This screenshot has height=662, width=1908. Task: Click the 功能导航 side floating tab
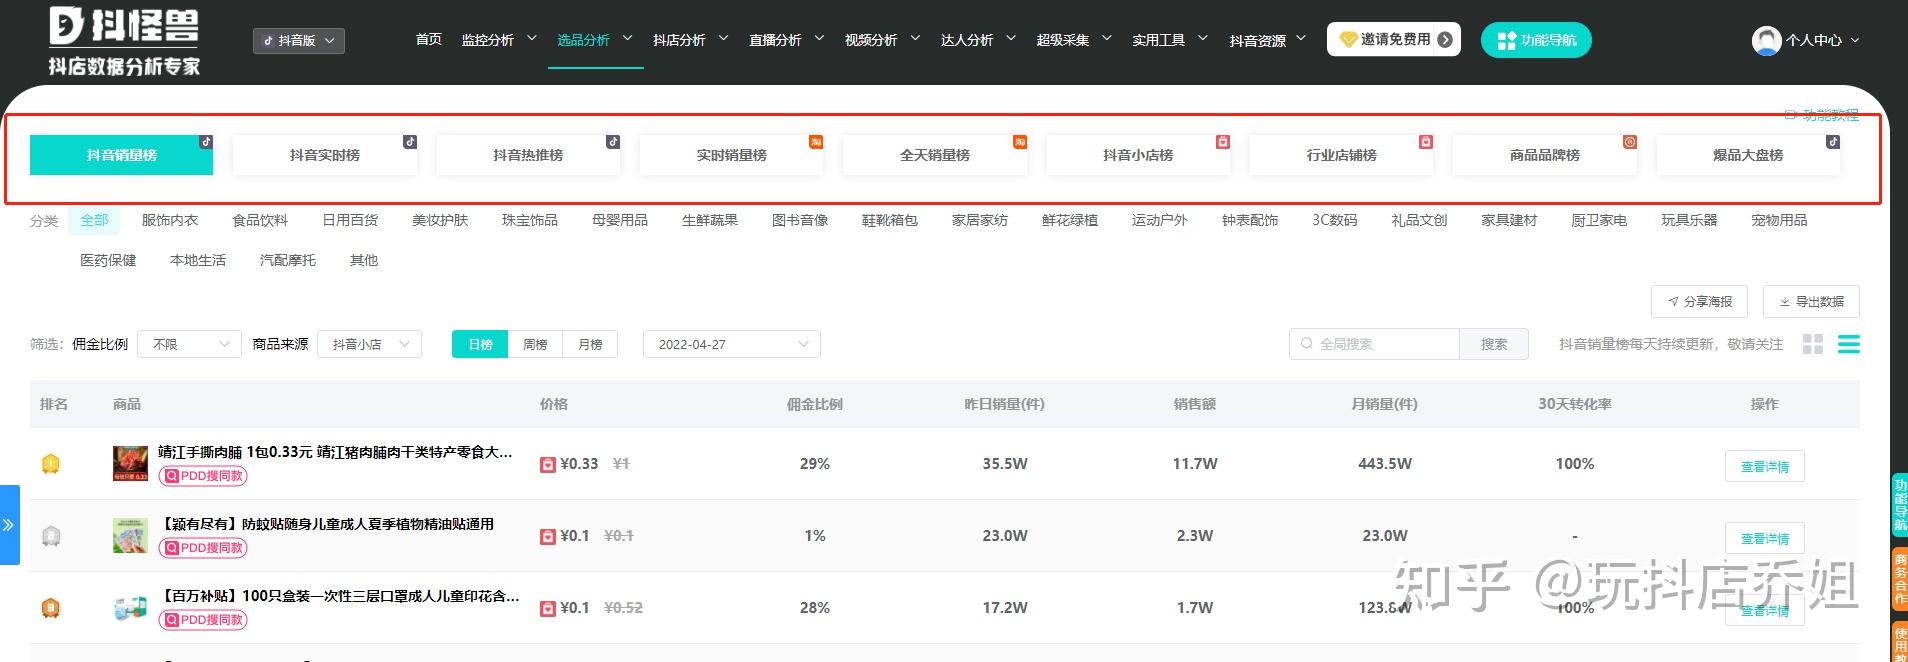point(1899,505)
